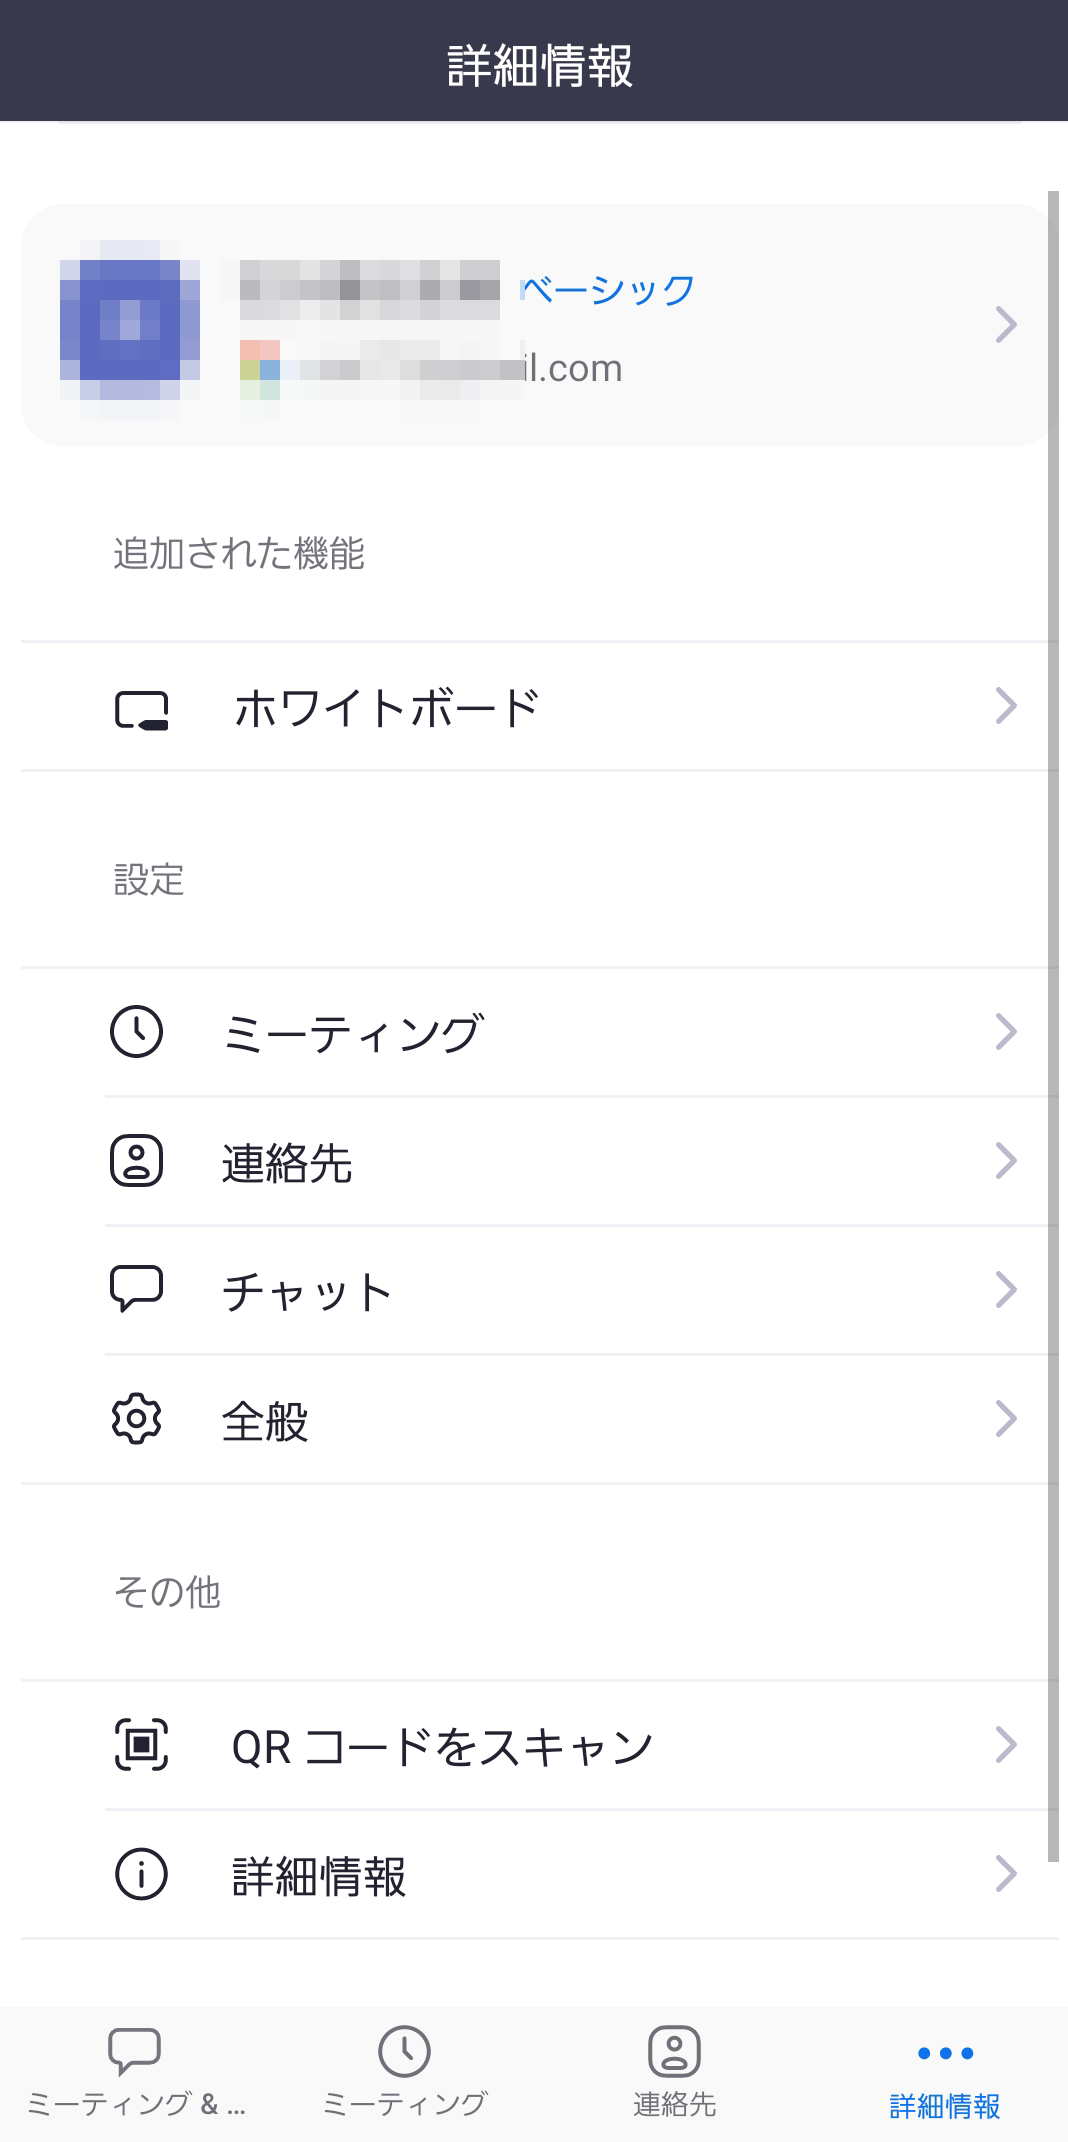Viewport: 1068px width, 2142px height.
Task: Open the ホワイトボード row chevron
Action: coord(1006,706)
